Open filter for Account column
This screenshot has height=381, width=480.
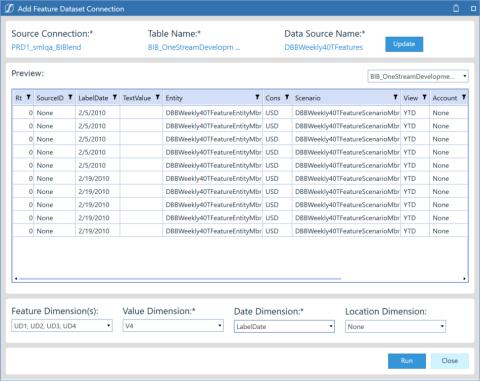pyautogui.click(x=464, y=97)
